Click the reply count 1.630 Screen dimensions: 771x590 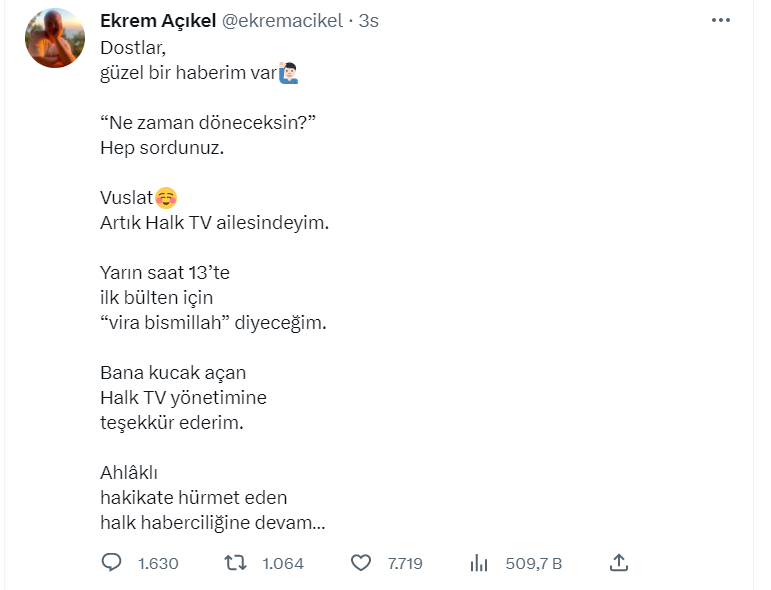coord(158,564)
